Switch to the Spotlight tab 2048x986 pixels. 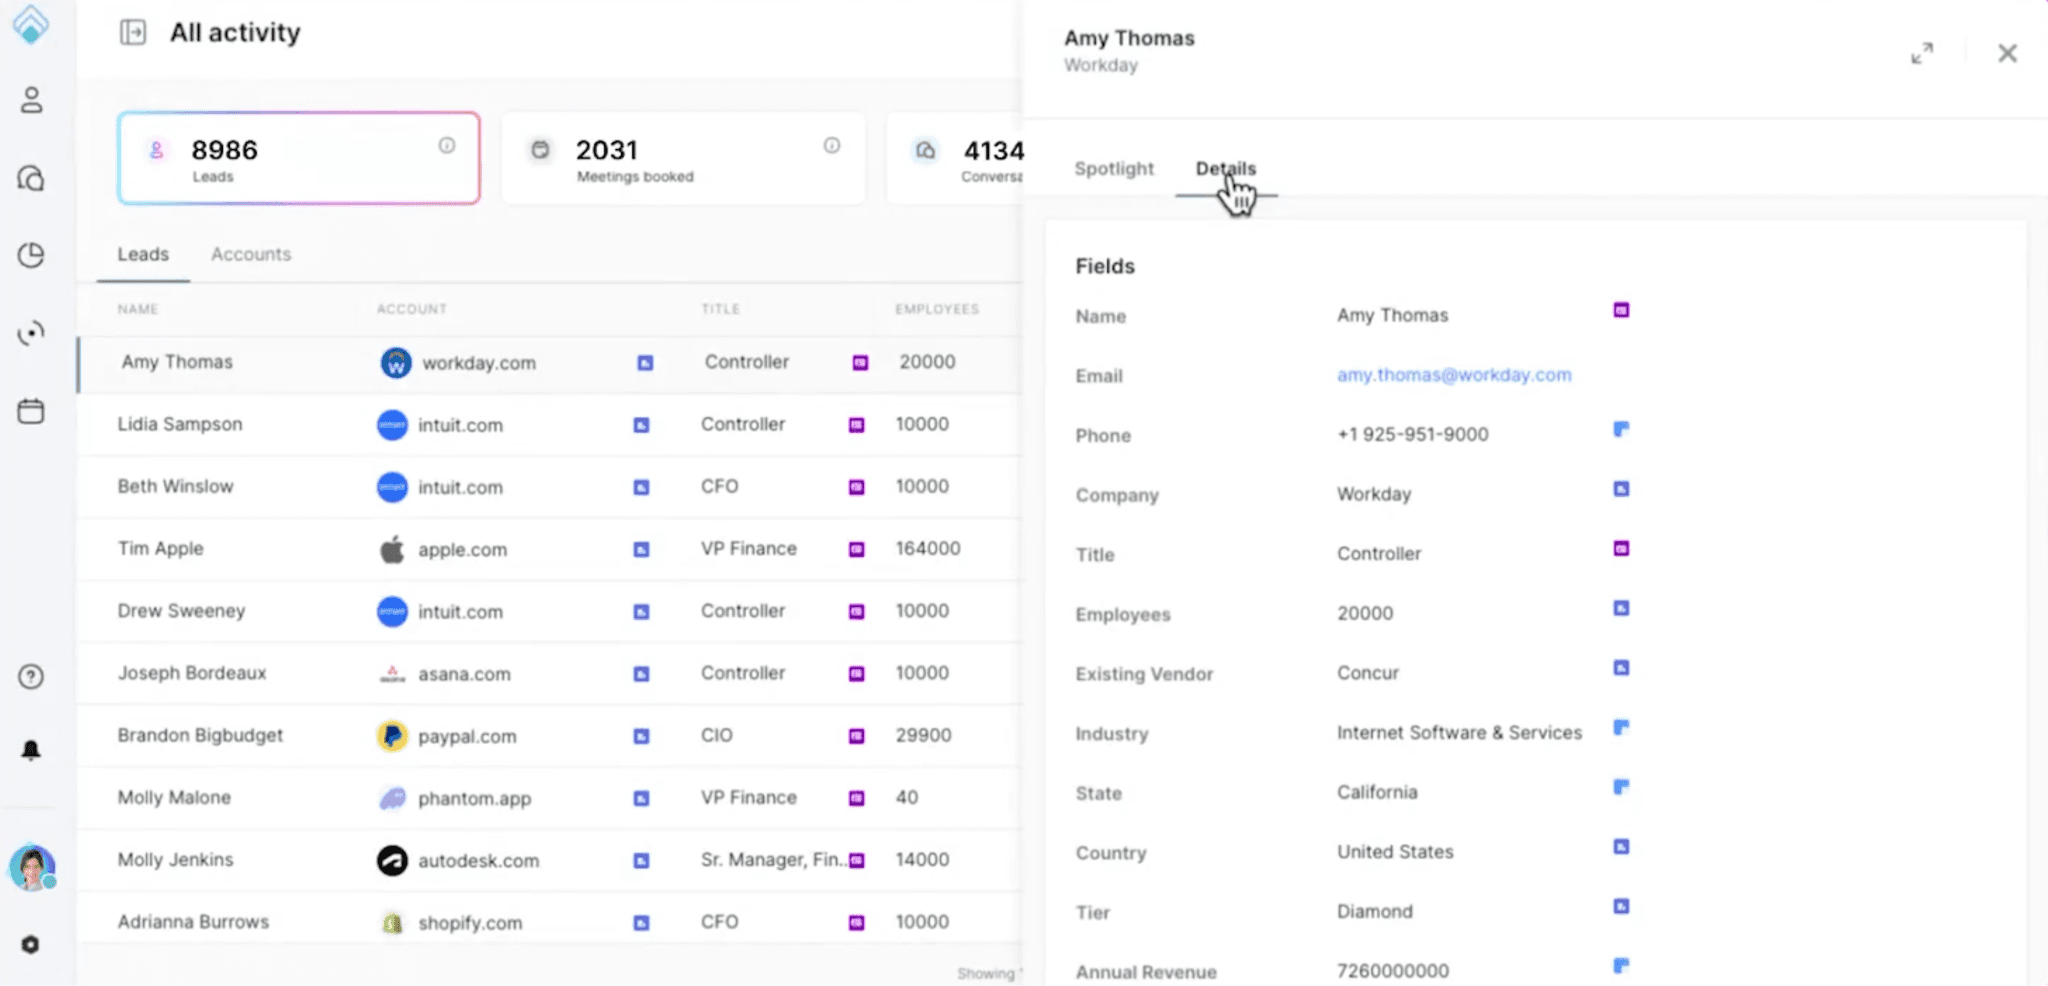[x=1114, y=169]
